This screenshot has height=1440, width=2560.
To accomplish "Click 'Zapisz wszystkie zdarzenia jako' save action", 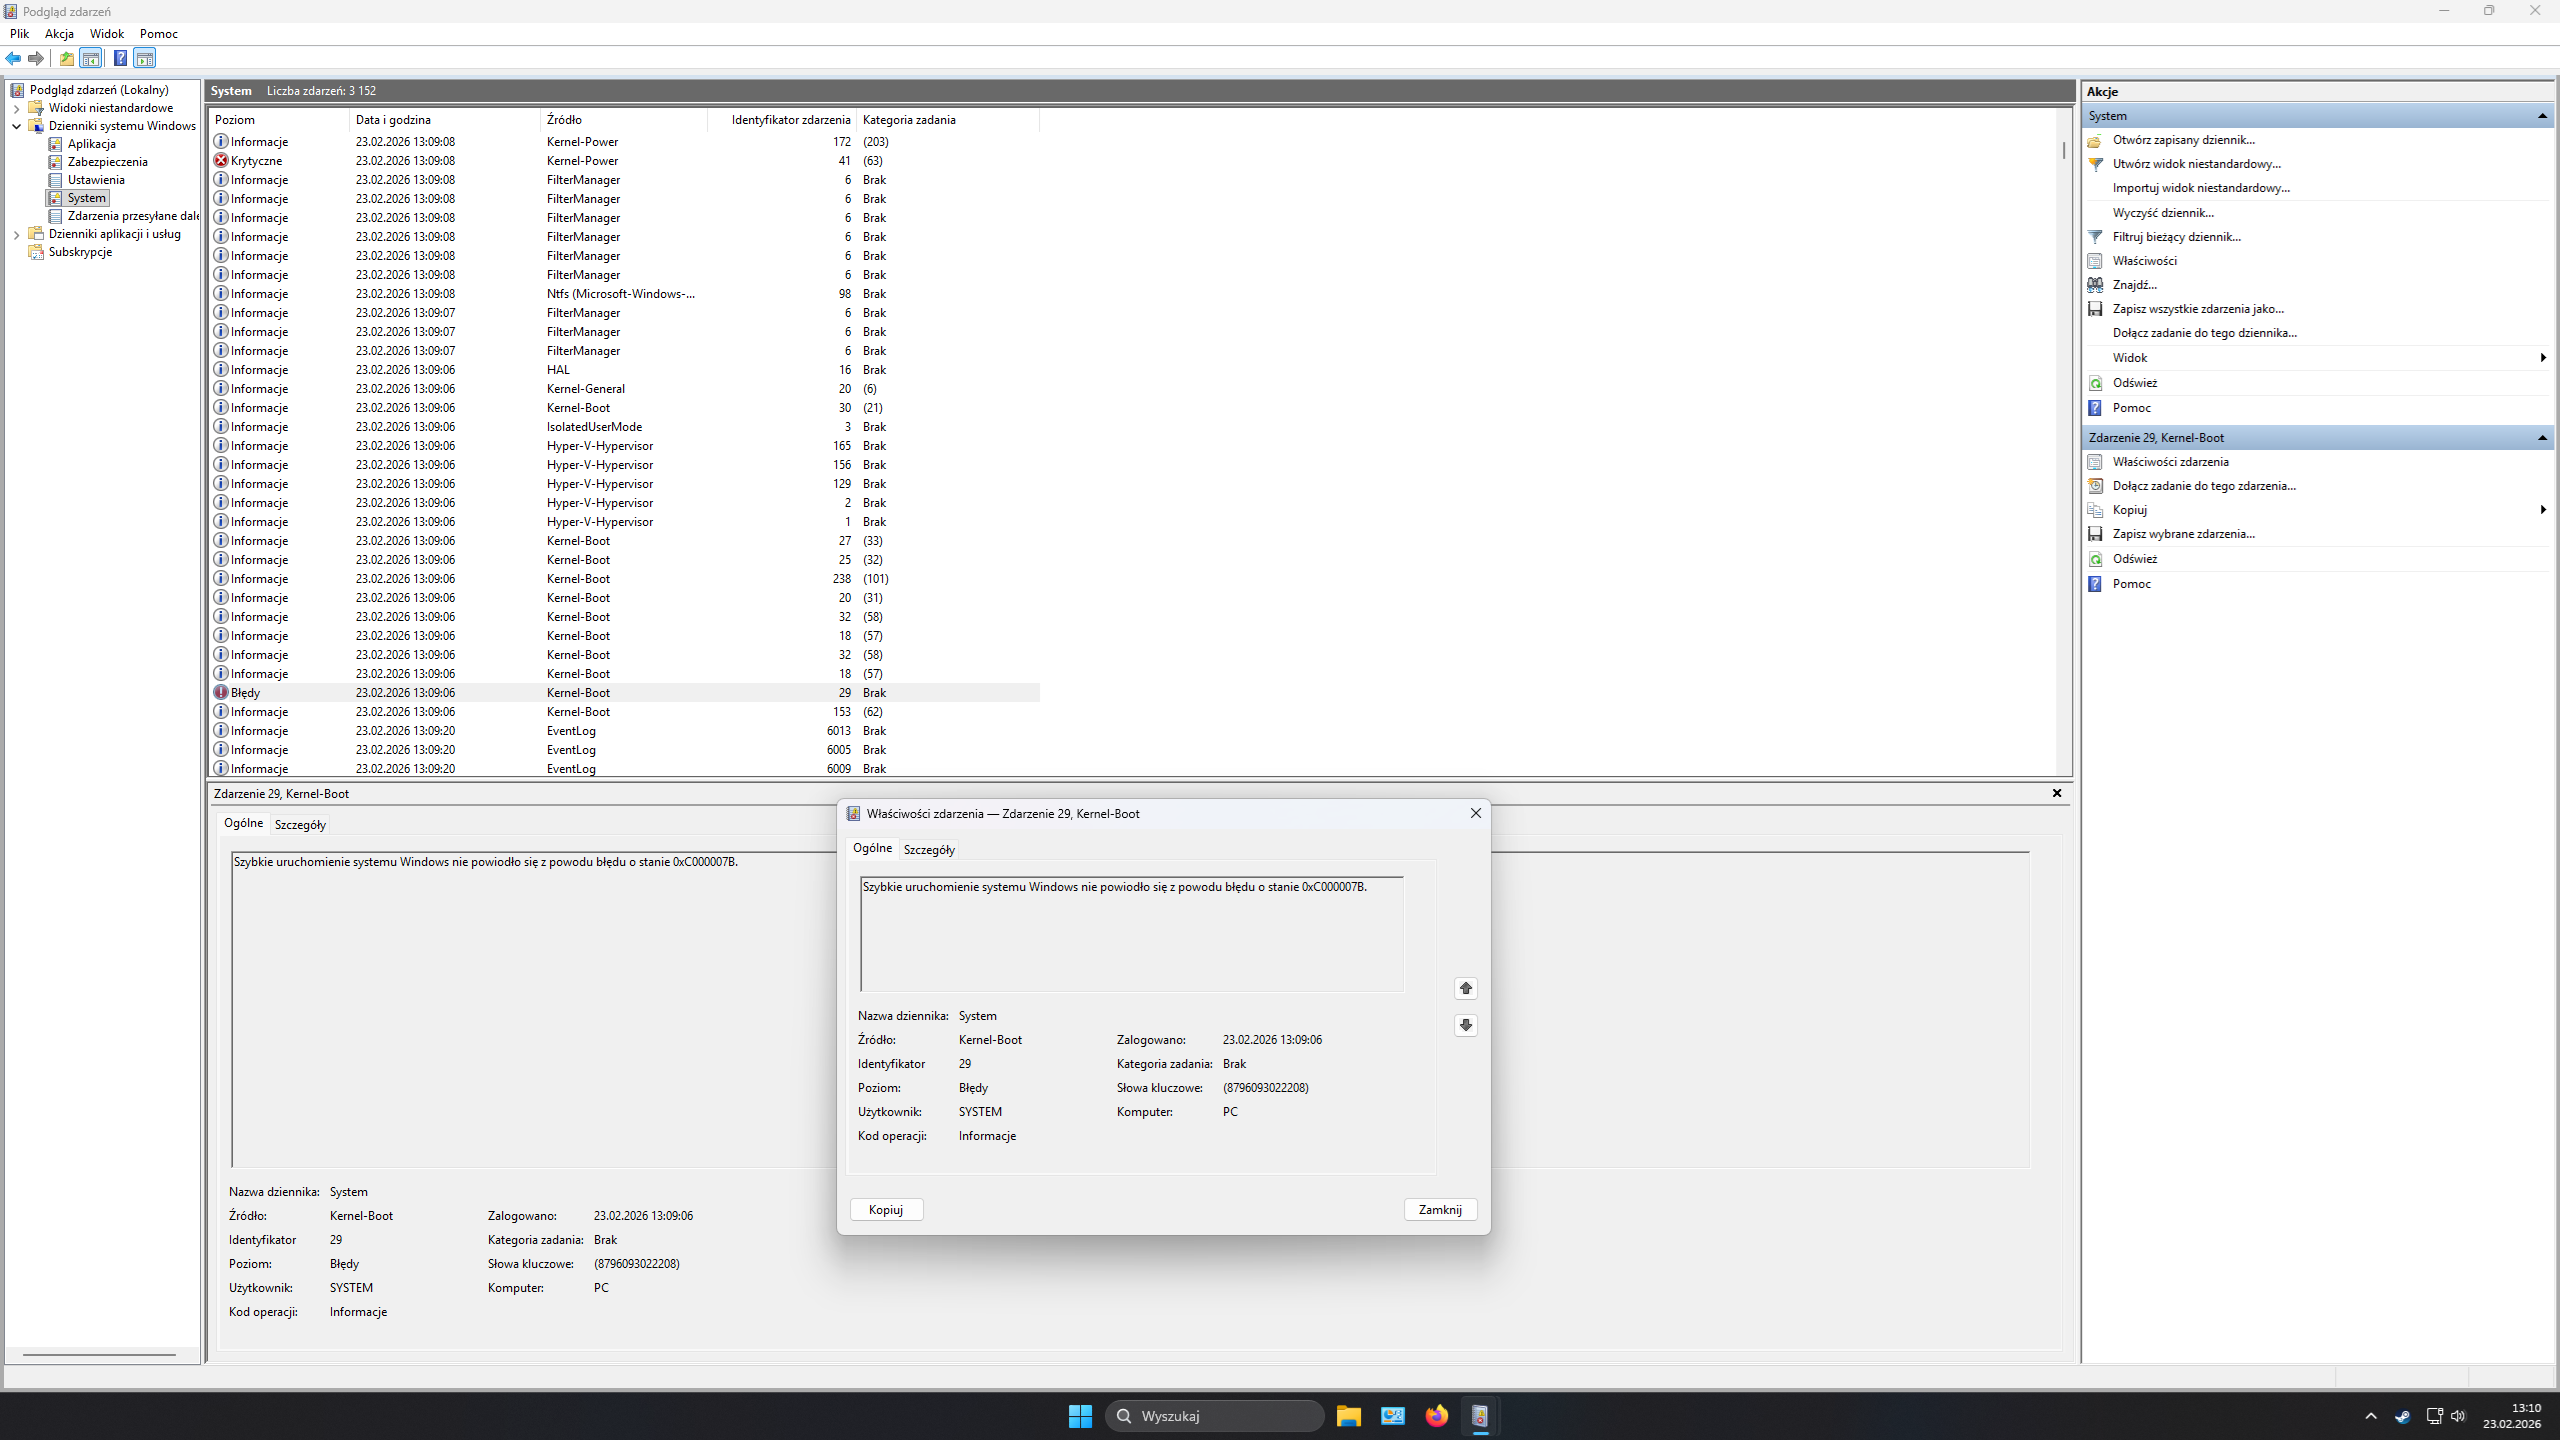I will coord(2197,309).
